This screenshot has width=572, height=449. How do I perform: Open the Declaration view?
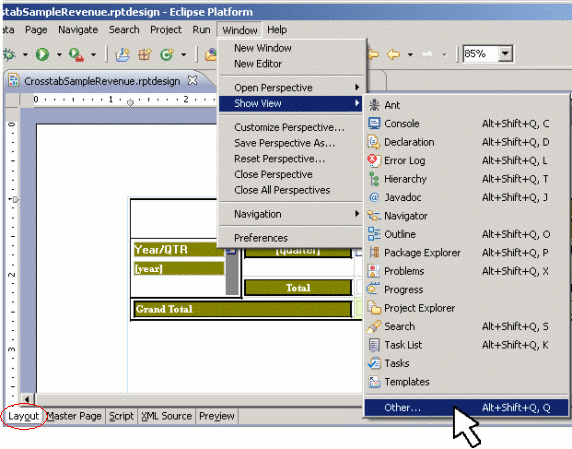(466, 142)
